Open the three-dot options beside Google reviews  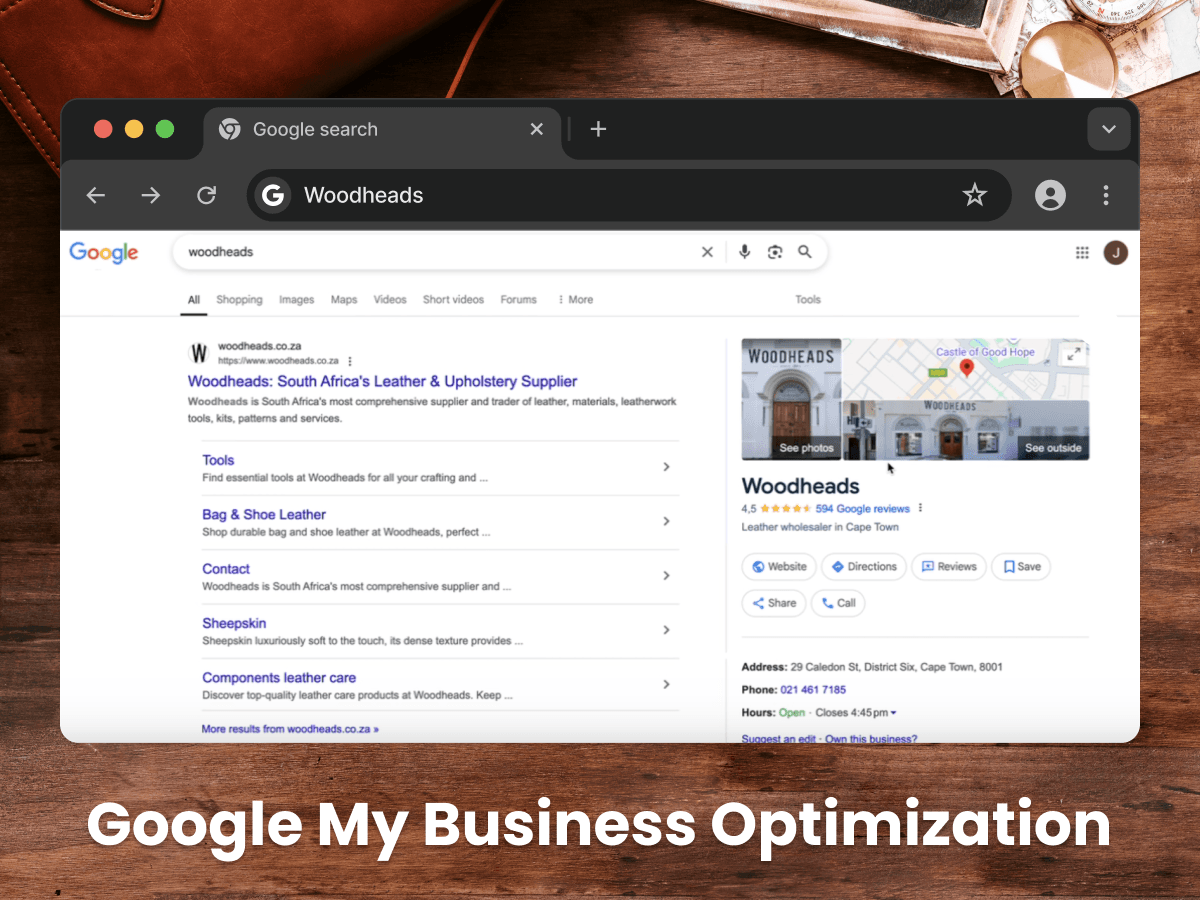pos(920,508)
